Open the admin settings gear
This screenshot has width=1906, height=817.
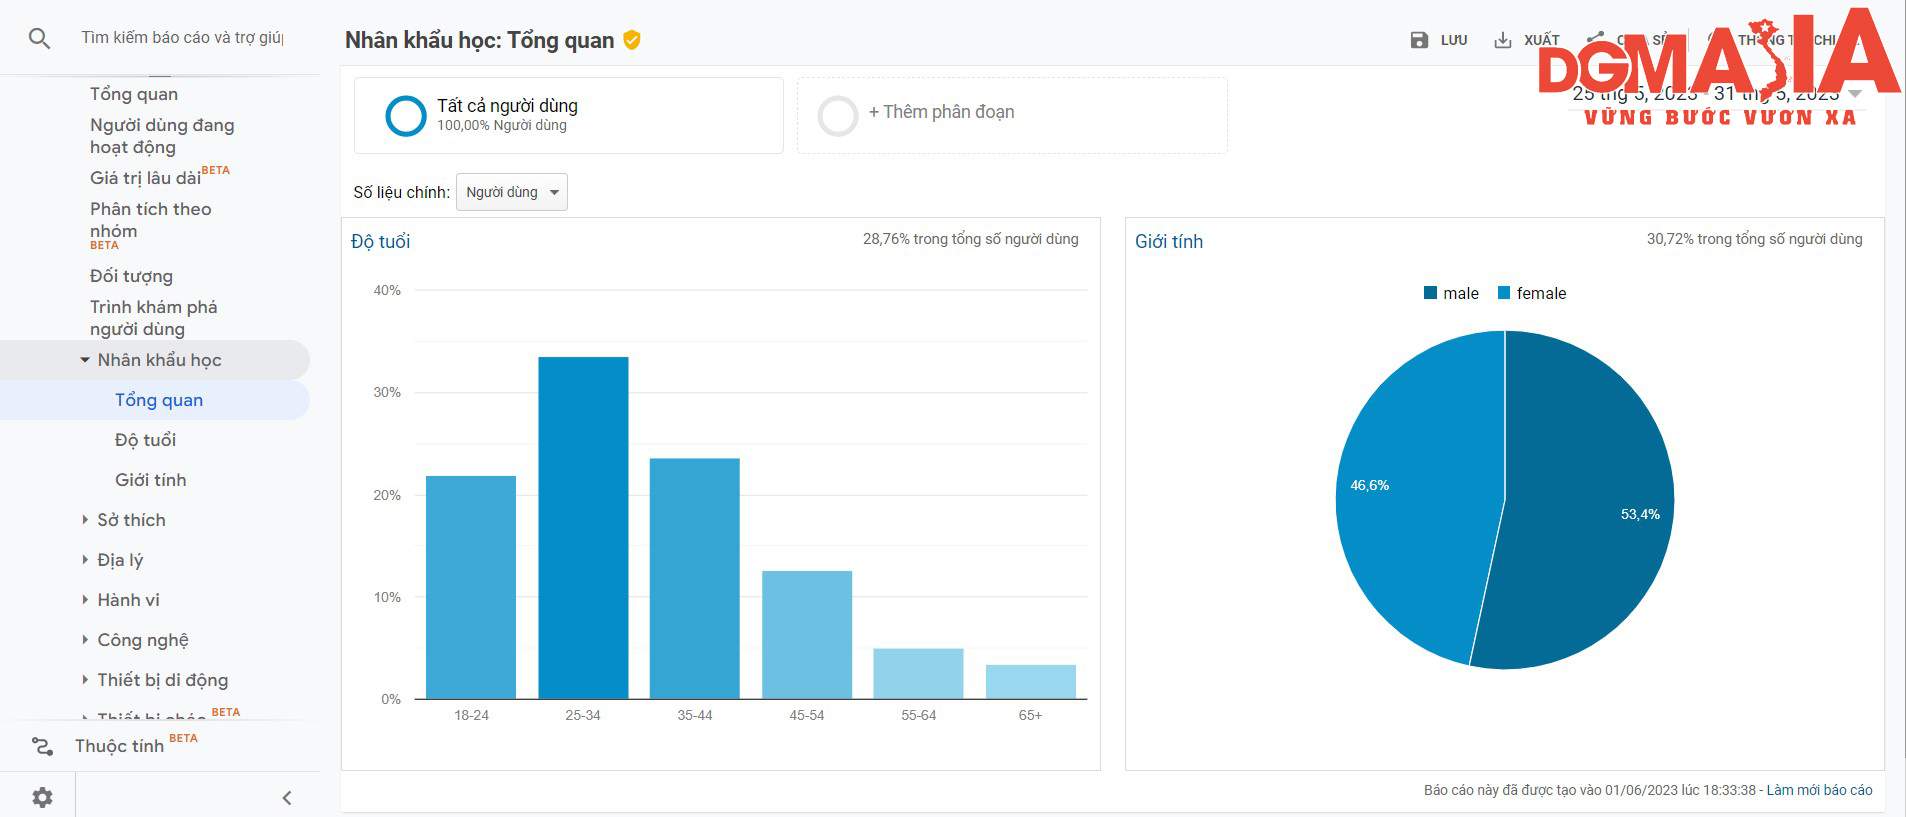[42, 797]
